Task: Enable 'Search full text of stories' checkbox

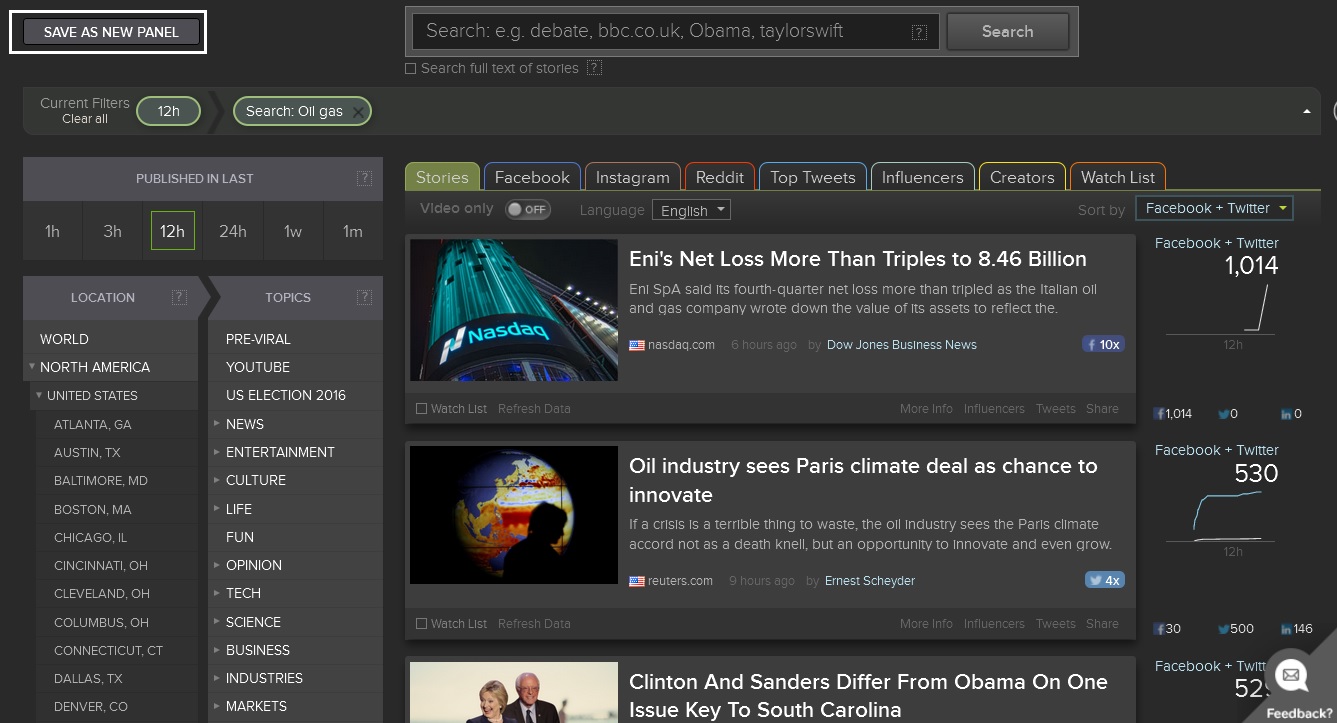Action: click(x=410, y=69)
